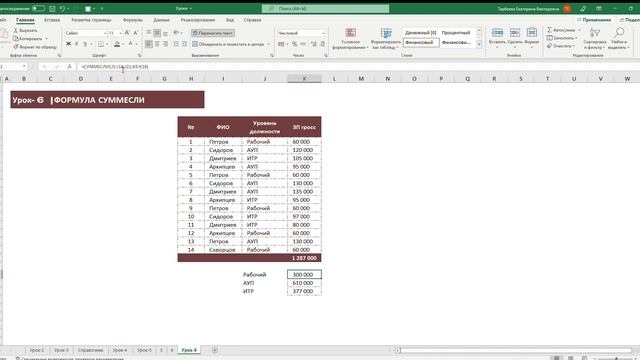The image size is (640, 360).
Task: Click the Comma Style icon
Action: (303, 44)
